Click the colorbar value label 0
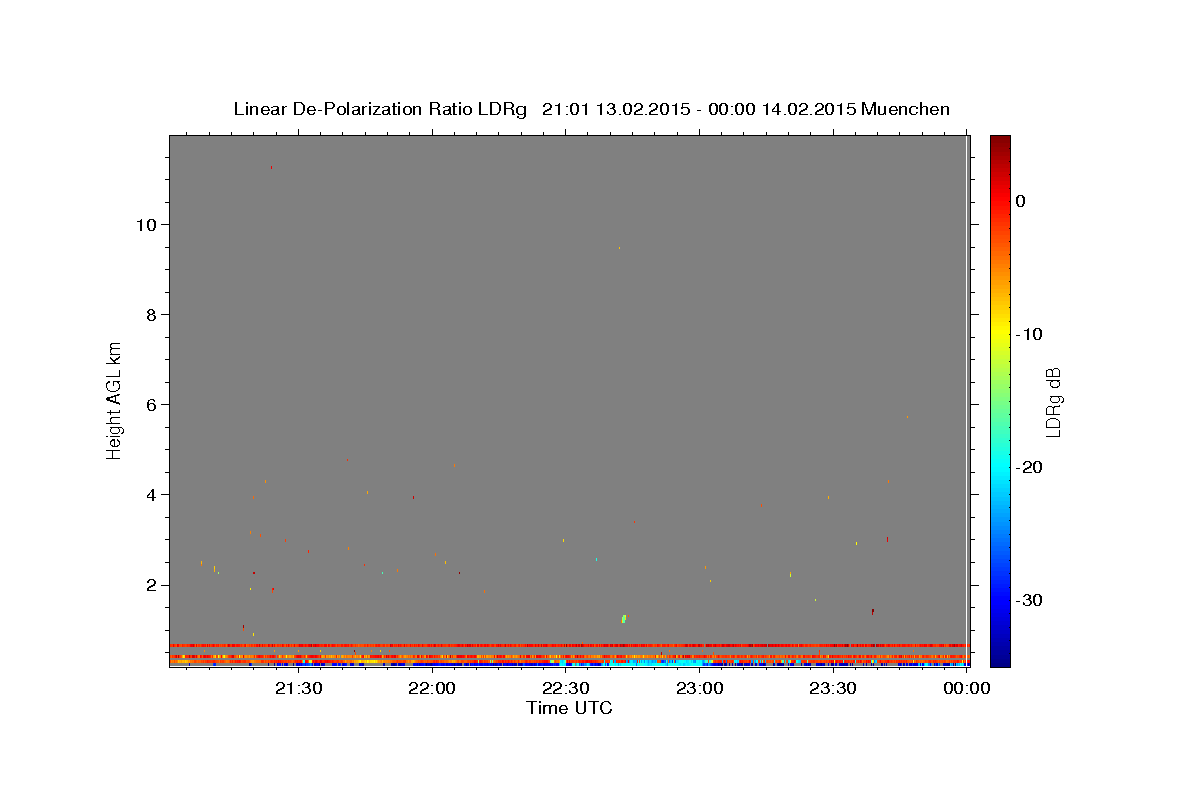 [1021, 201]
